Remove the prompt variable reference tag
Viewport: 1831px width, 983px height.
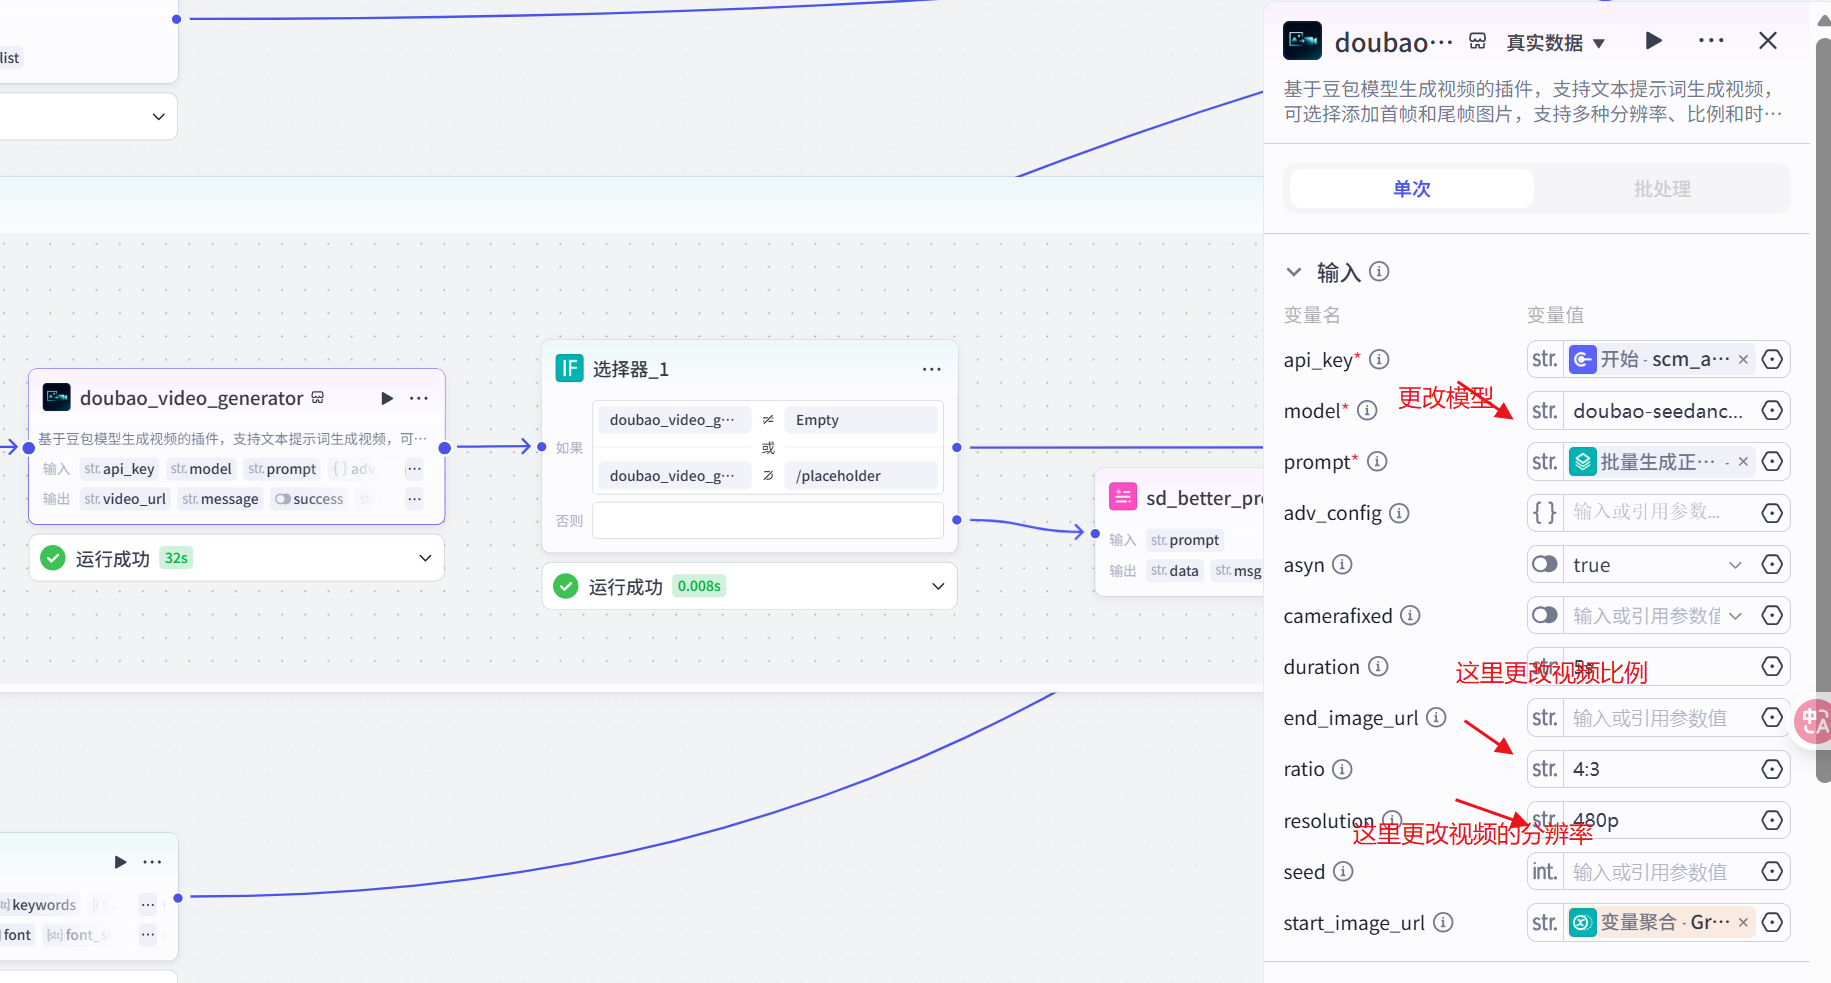tap(1743, 461)
